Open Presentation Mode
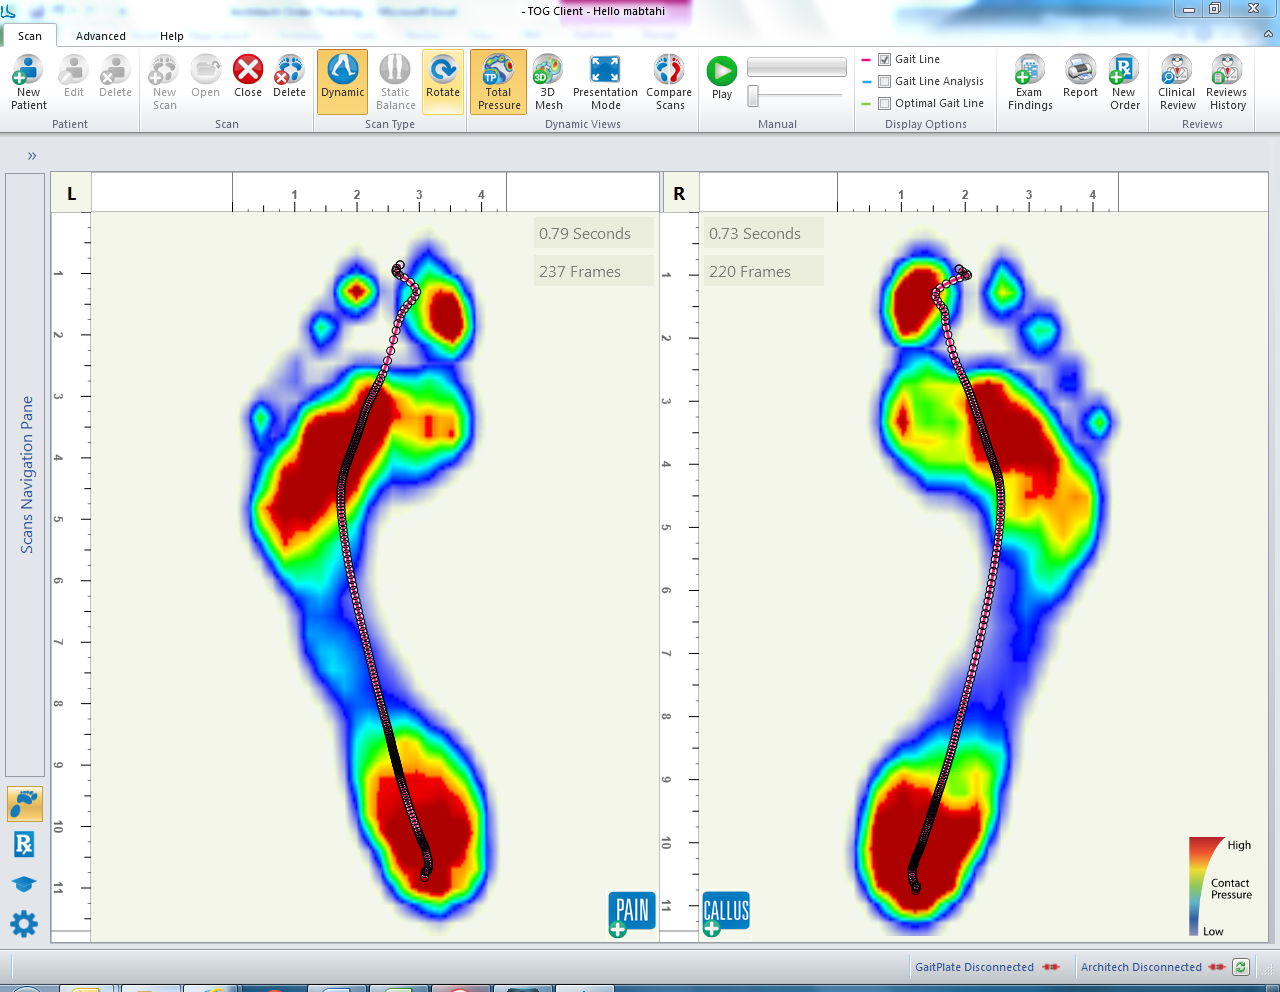Image resolution: width=1280 pixels, height=992 pixels. (x=605, y=82)
